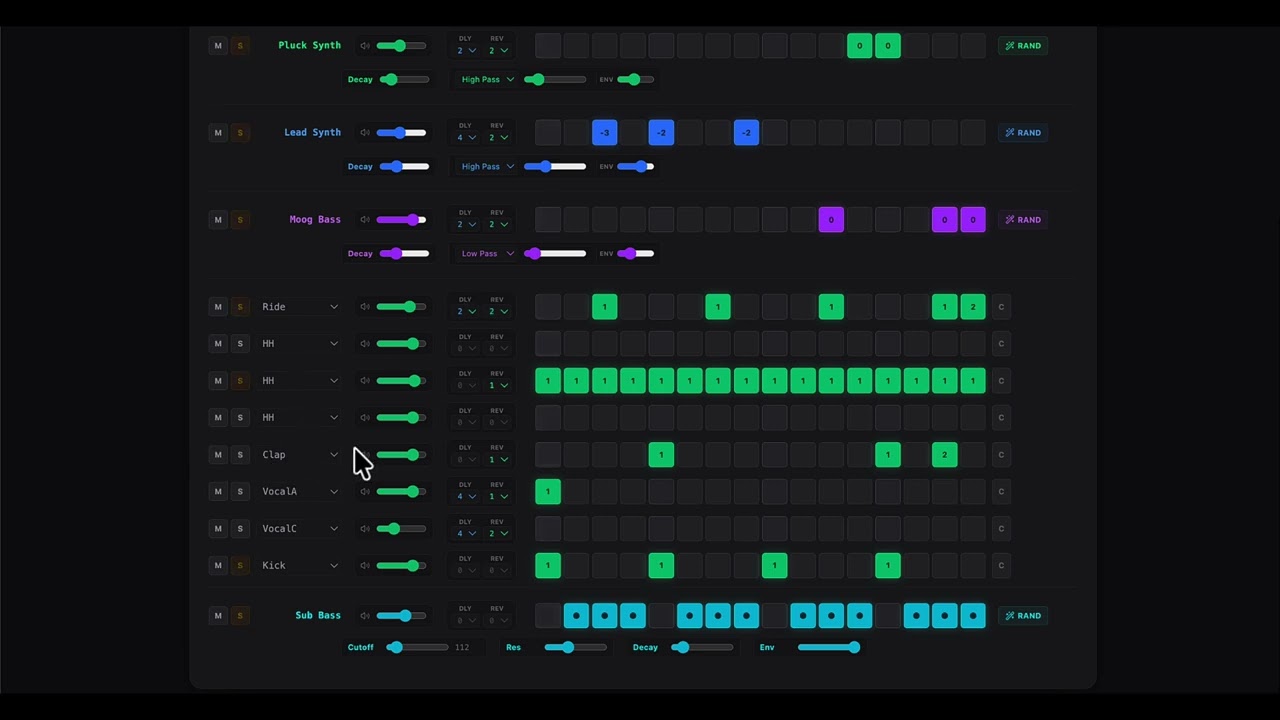Viewport: 1280px width, 720px height.
Task: Open the Clap row REV dropdown
Action: tap(498, 460)
